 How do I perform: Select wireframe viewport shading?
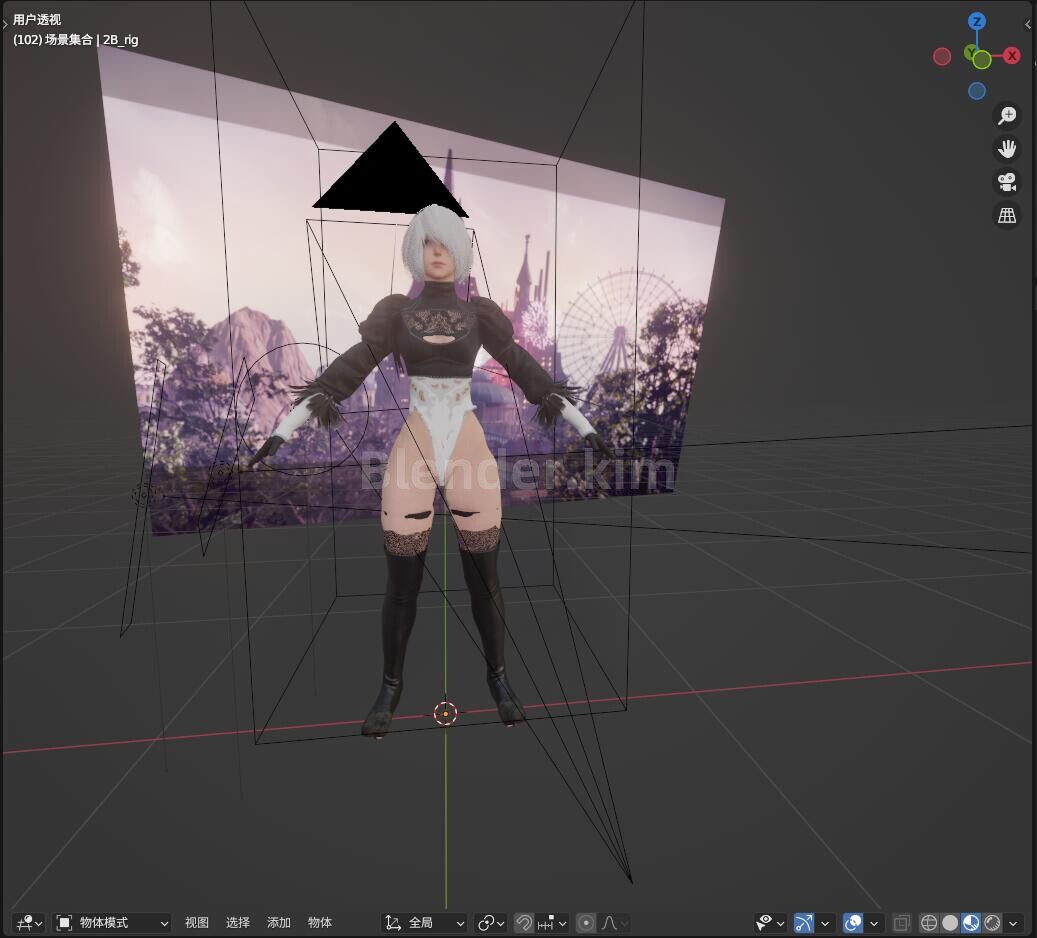[x=929, y=923]
